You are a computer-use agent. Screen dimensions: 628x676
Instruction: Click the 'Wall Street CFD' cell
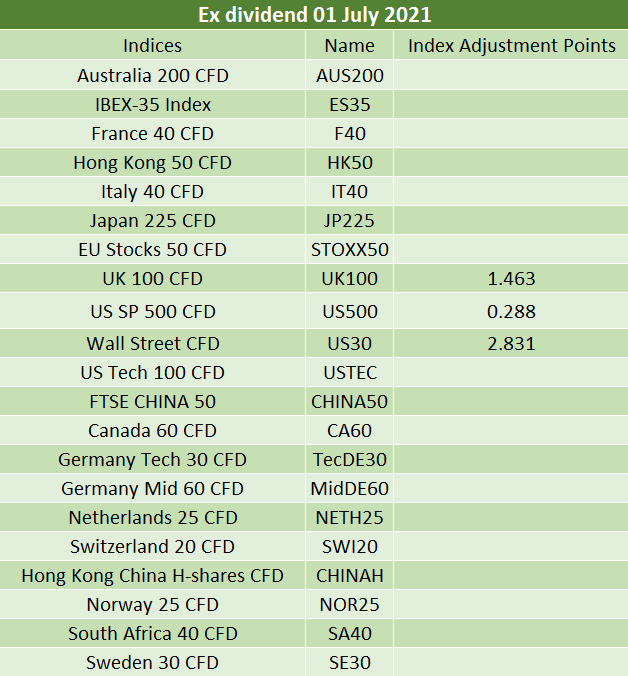(x=153, y=343)
